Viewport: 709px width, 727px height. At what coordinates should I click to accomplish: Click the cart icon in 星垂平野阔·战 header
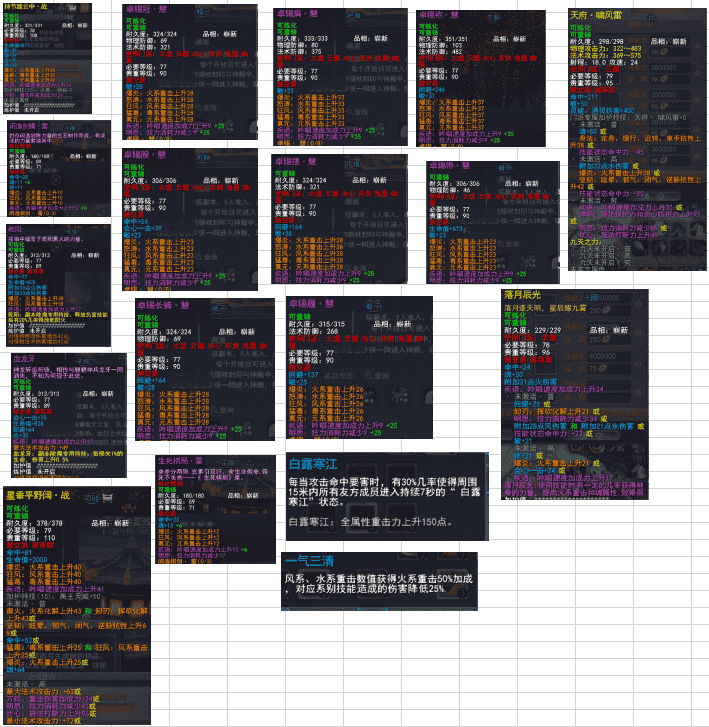pyautogui.click(x=107, y=497)
